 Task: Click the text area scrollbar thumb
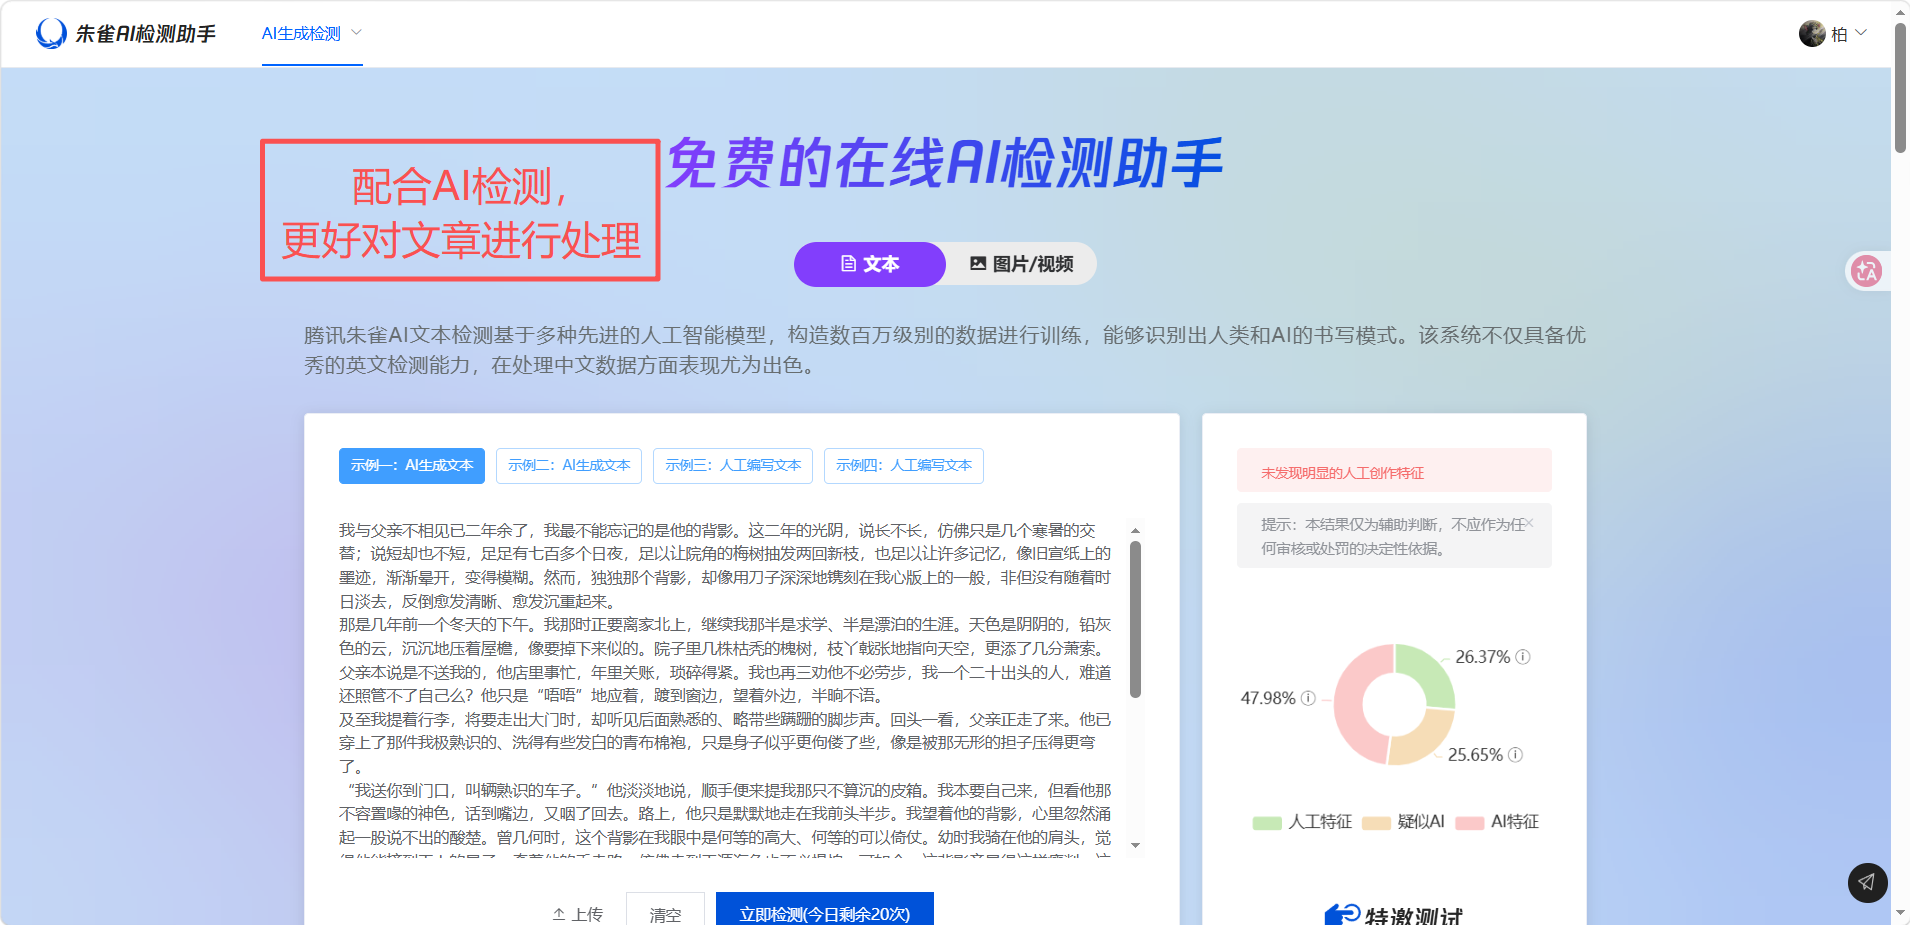tap(1135, 619)
